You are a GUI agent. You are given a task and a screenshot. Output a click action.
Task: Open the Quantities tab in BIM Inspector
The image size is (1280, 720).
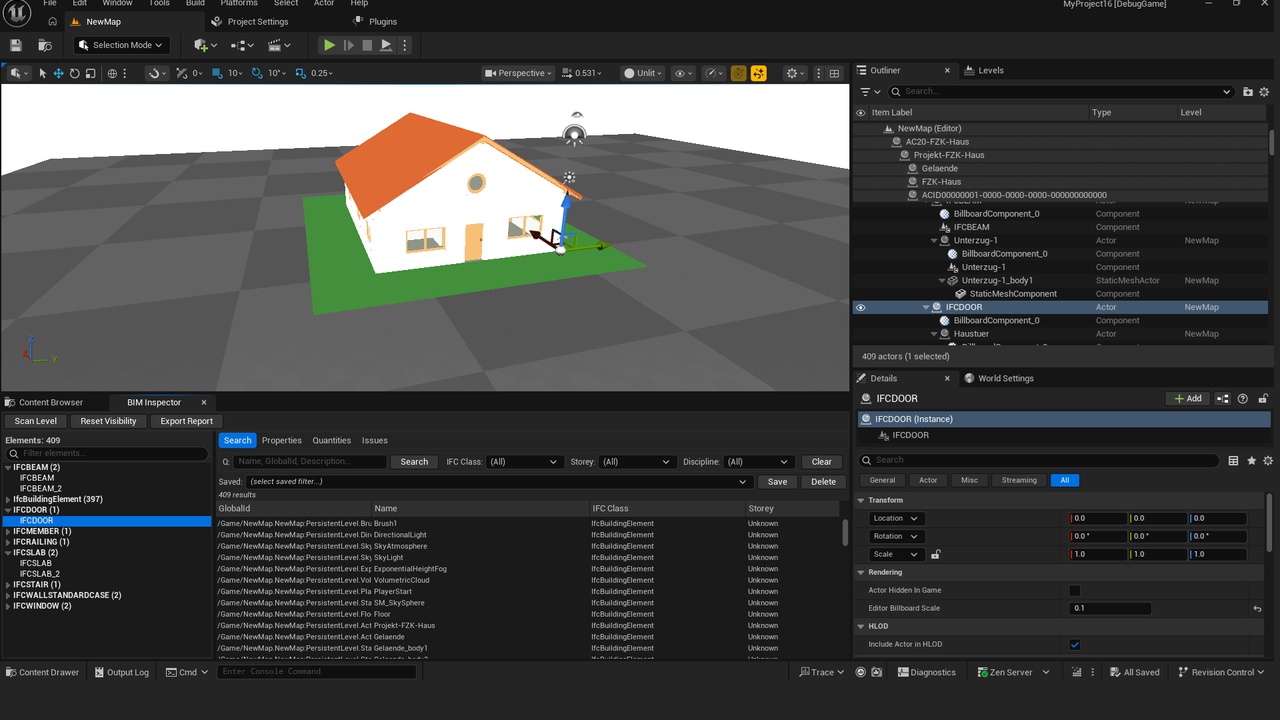click(332, 440)
